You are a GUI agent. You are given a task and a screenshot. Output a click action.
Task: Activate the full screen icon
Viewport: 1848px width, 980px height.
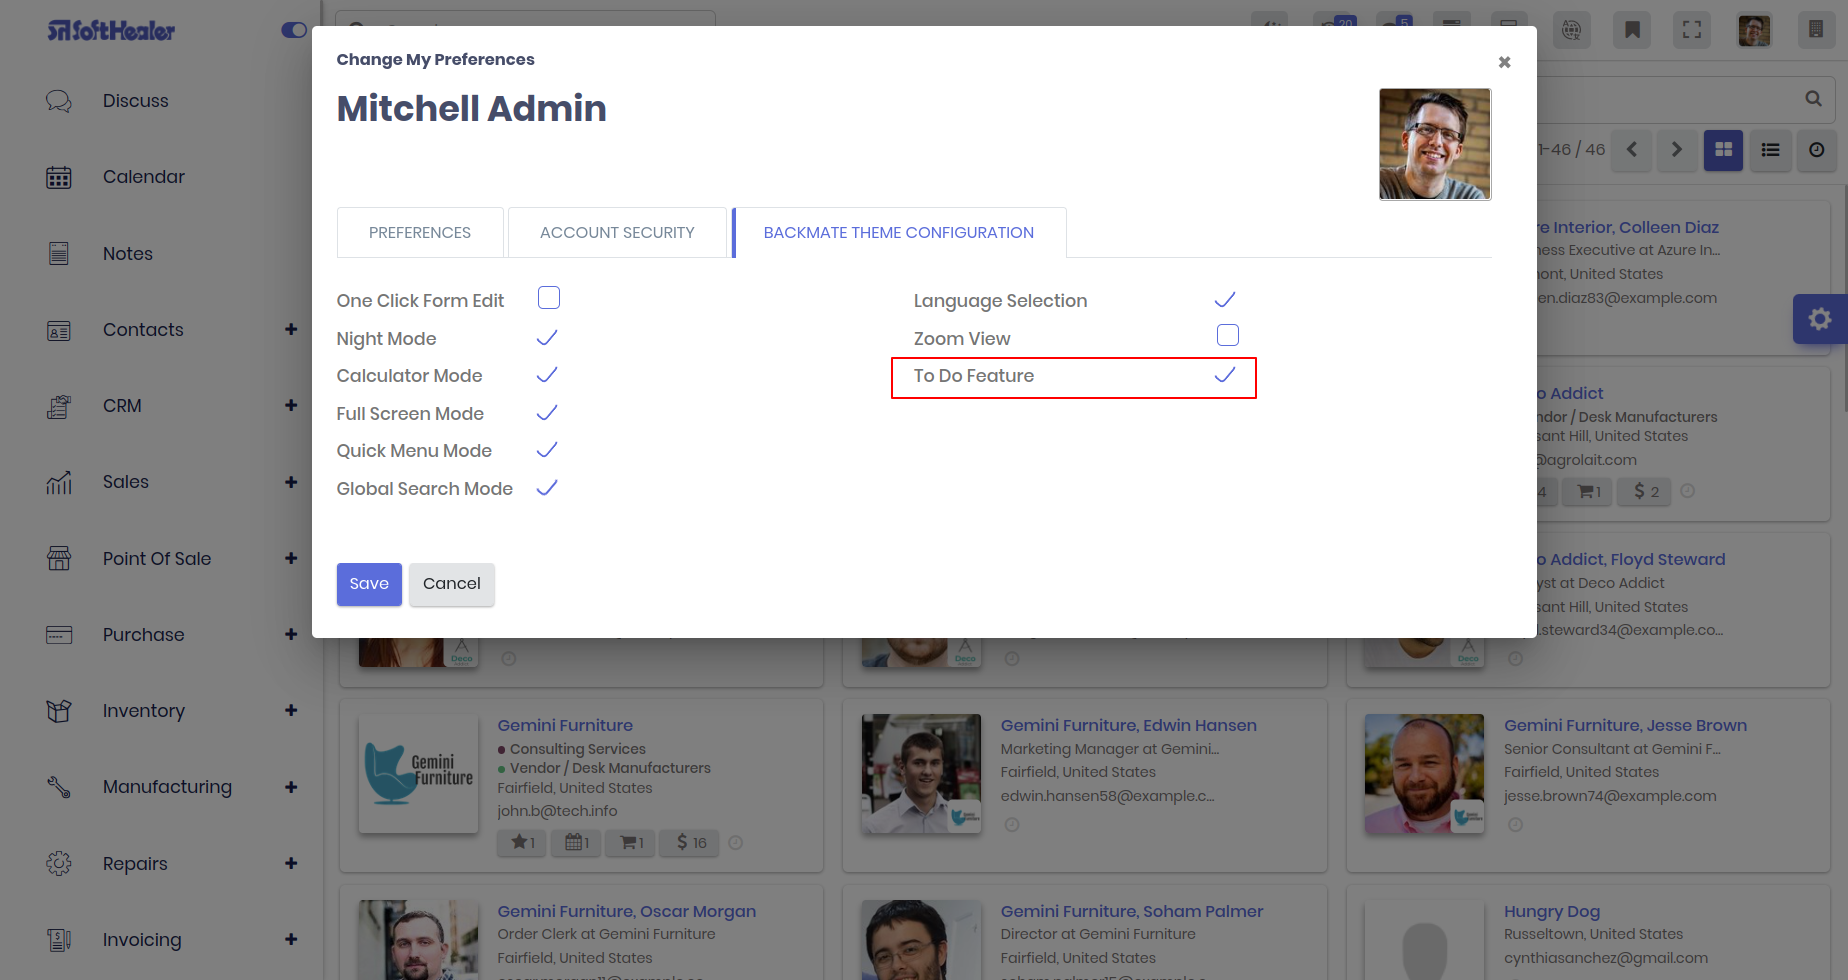[x=1692, y=30]
